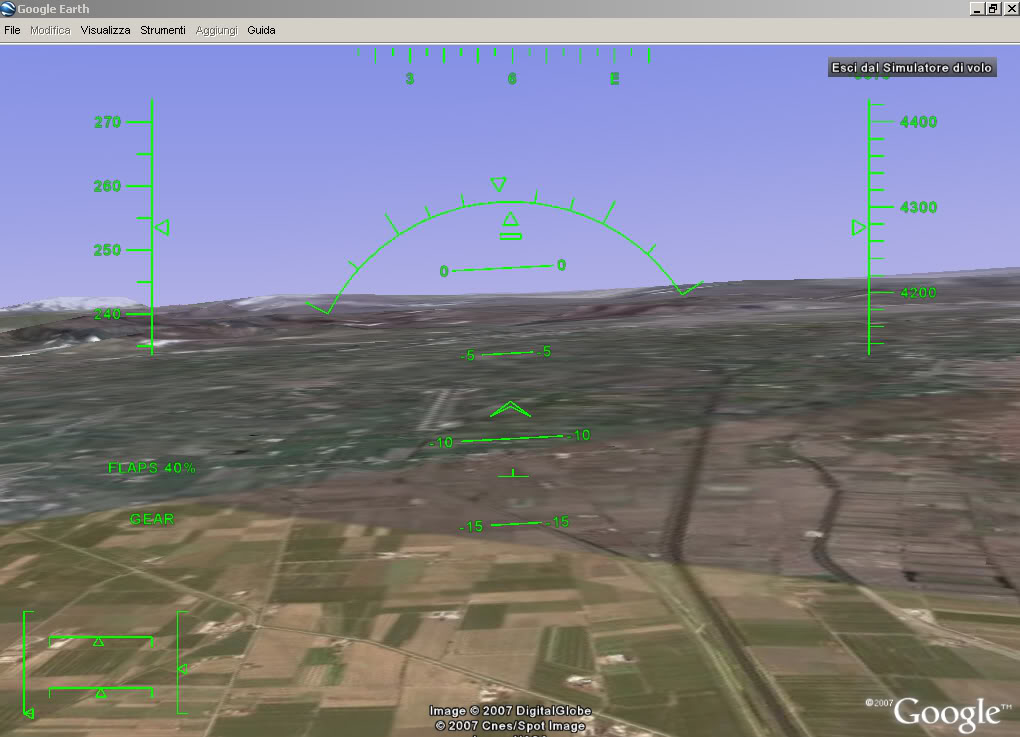This screenshot has height=737, width=1020.
Task: Click heading mark 6 on compass scale
Action: pos(512,79)
